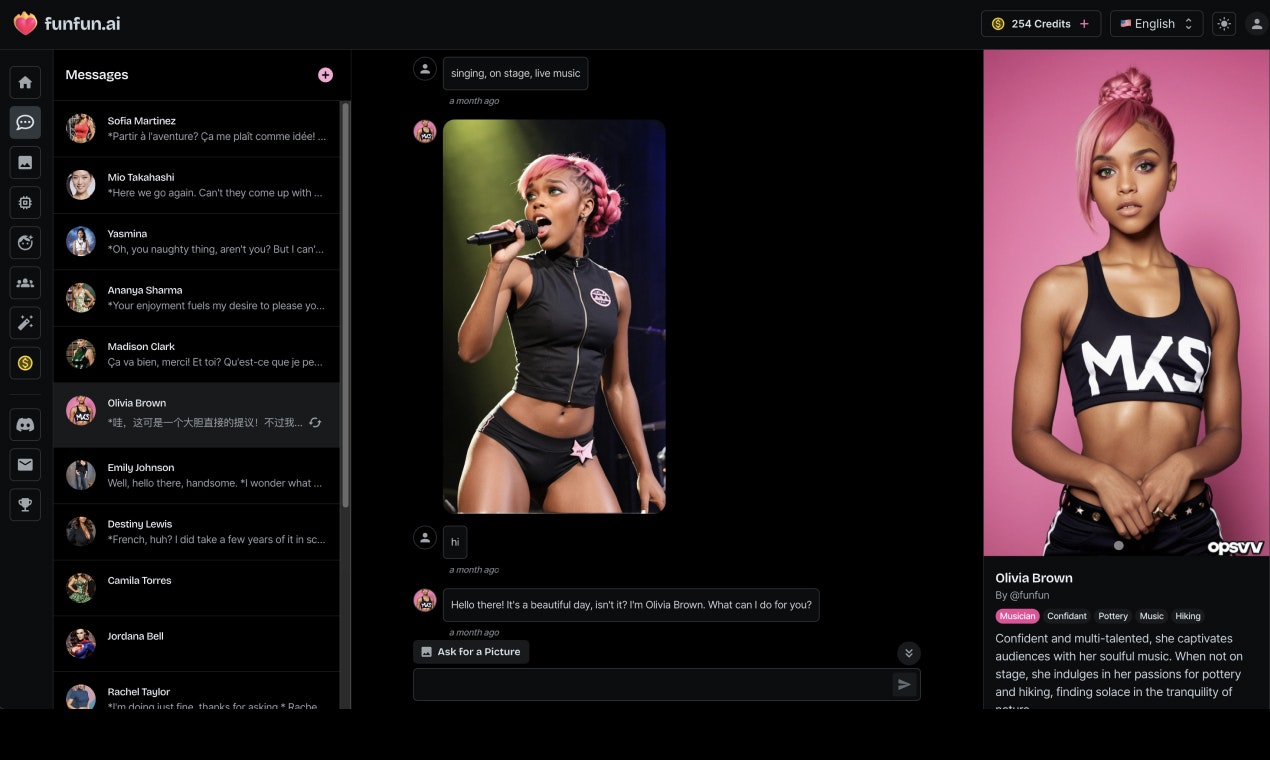The height and width of the screenshot is (760, 1270).
Task: Open Mio Takahashi conversation
Action: click(197, 185)
